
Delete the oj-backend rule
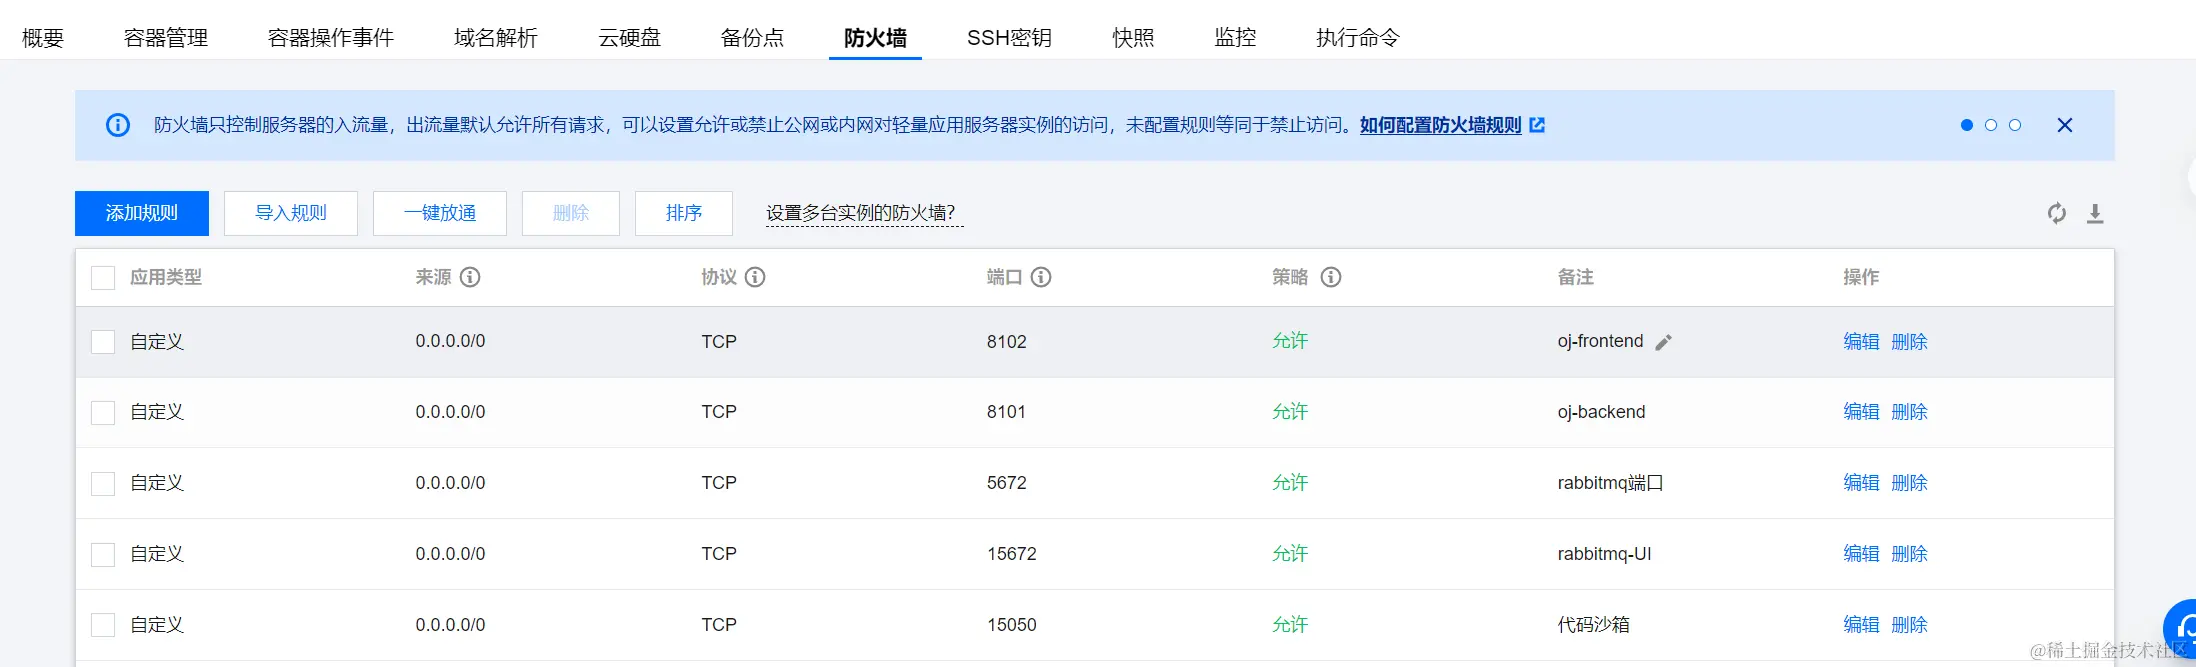point(1909,412)
